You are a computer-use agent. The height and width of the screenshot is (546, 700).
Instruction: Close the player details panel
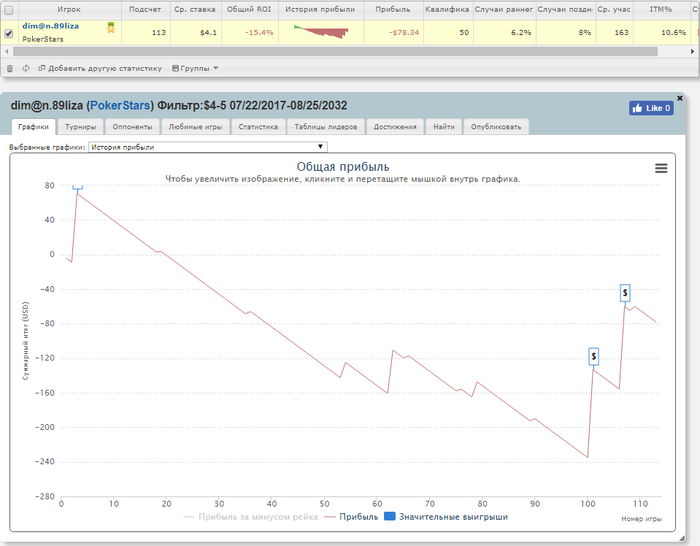[680, 98]
